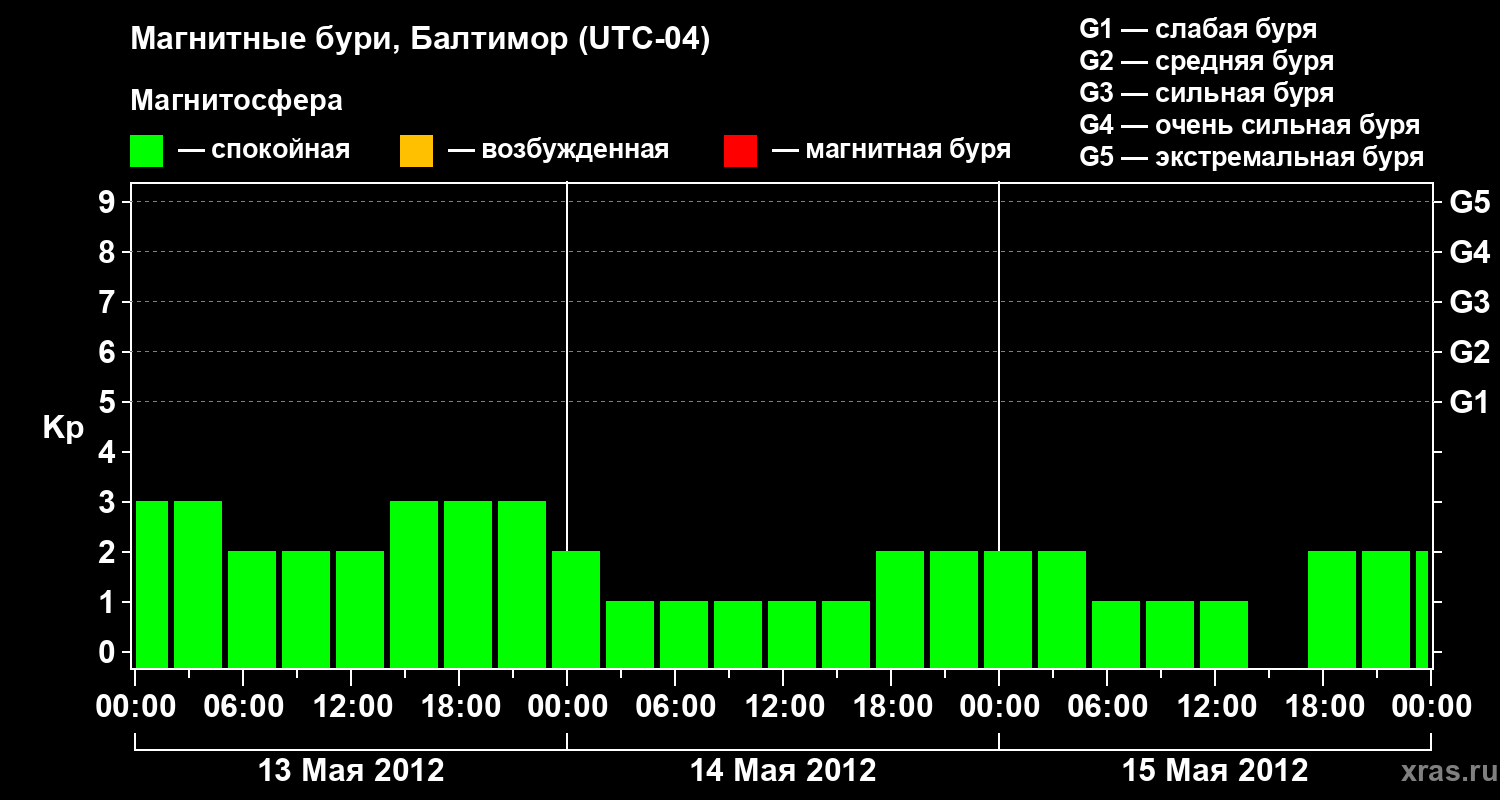Click the 00:00 label starting 14 May
This screenshot has height=800, width=1500.
567,707
